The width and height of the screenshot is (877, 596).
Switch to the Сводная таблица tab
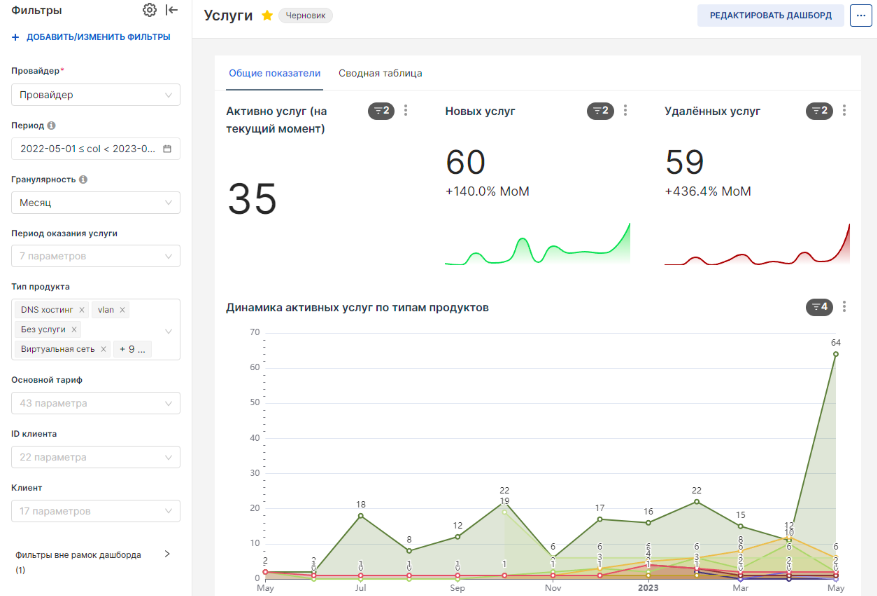tap(380, 73)
